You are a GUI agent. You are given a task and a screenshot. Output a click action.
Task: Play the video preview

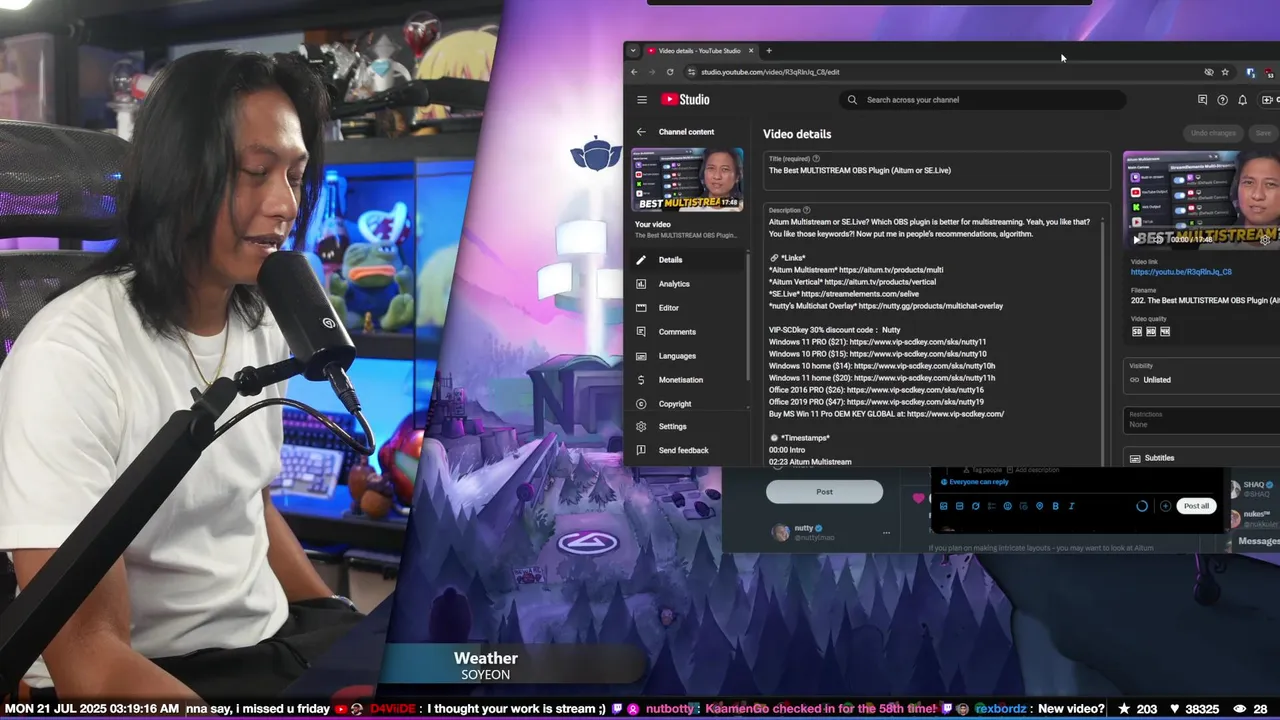coord(1136,239)
